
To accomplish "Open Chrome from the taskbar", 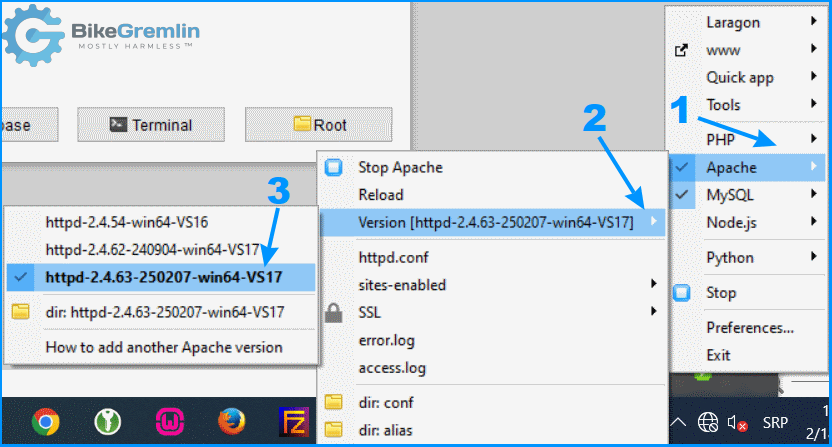I will [x=46, y=423].
